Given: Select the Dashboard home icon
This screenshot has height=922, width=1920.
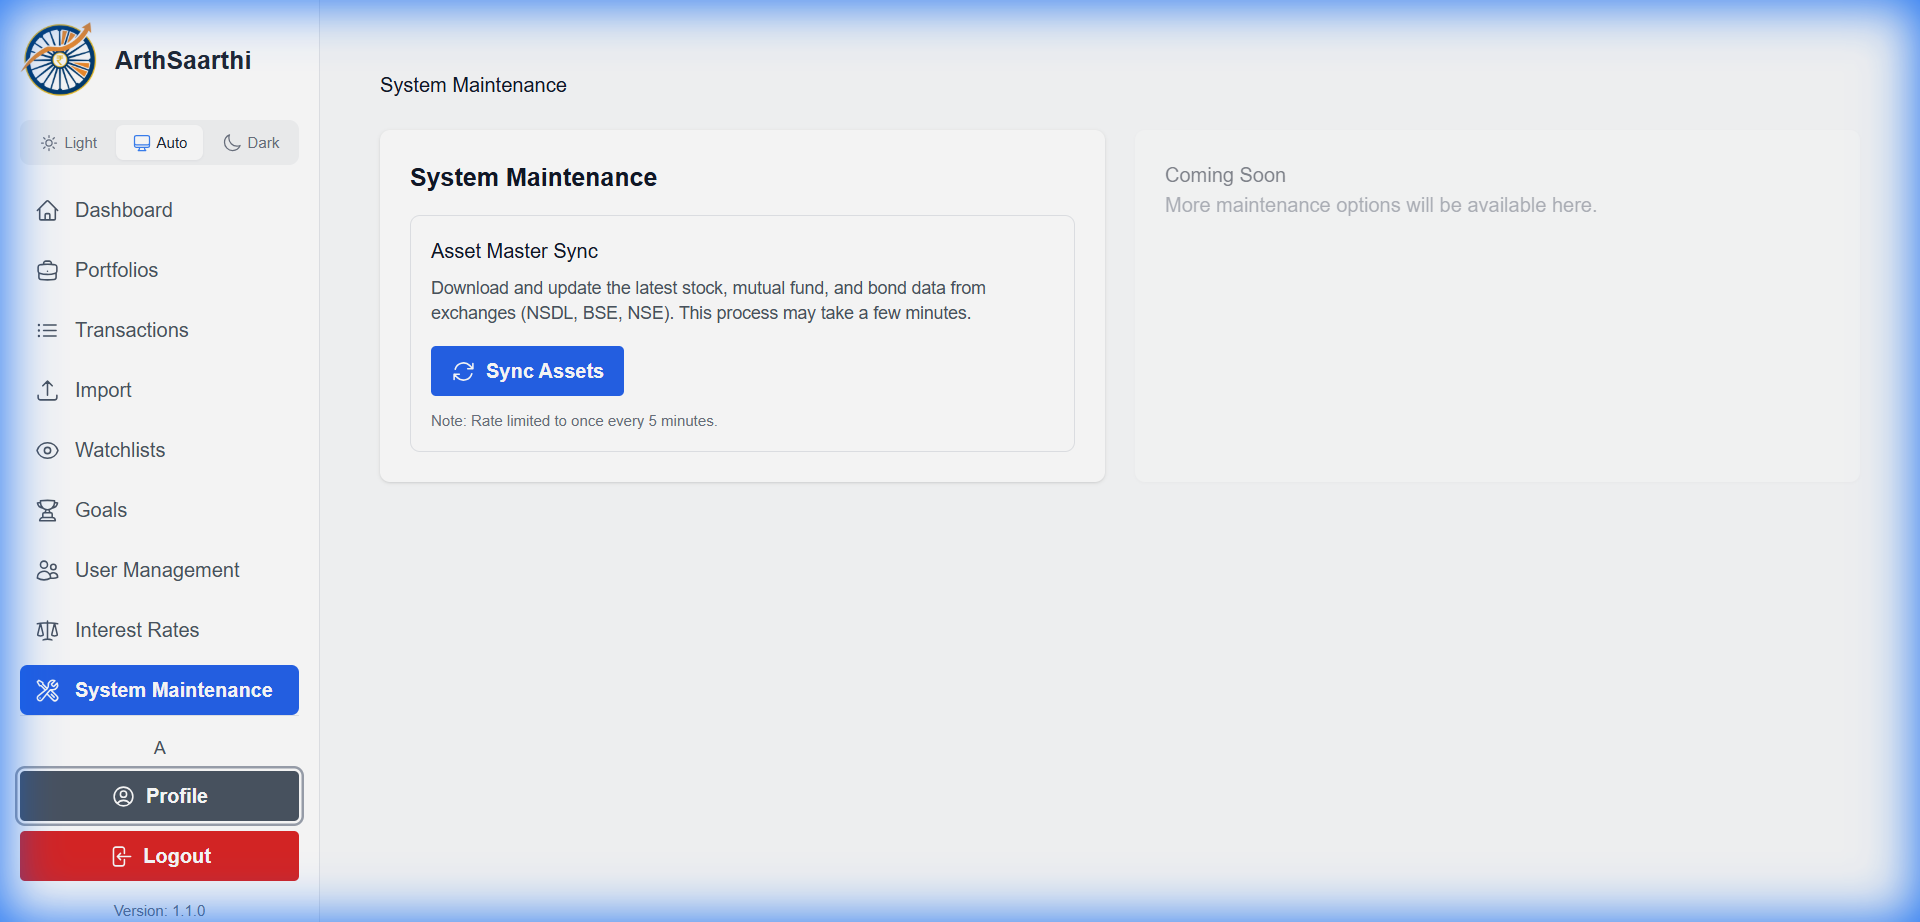Looking at the screenshot, I should click(x=48, y=210).
